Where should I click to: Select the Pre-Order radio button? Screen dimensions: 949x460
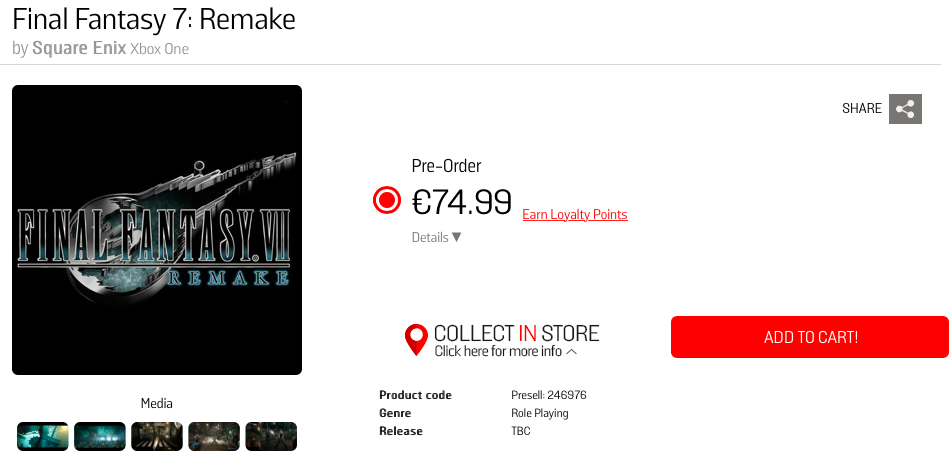click(387, 201)
